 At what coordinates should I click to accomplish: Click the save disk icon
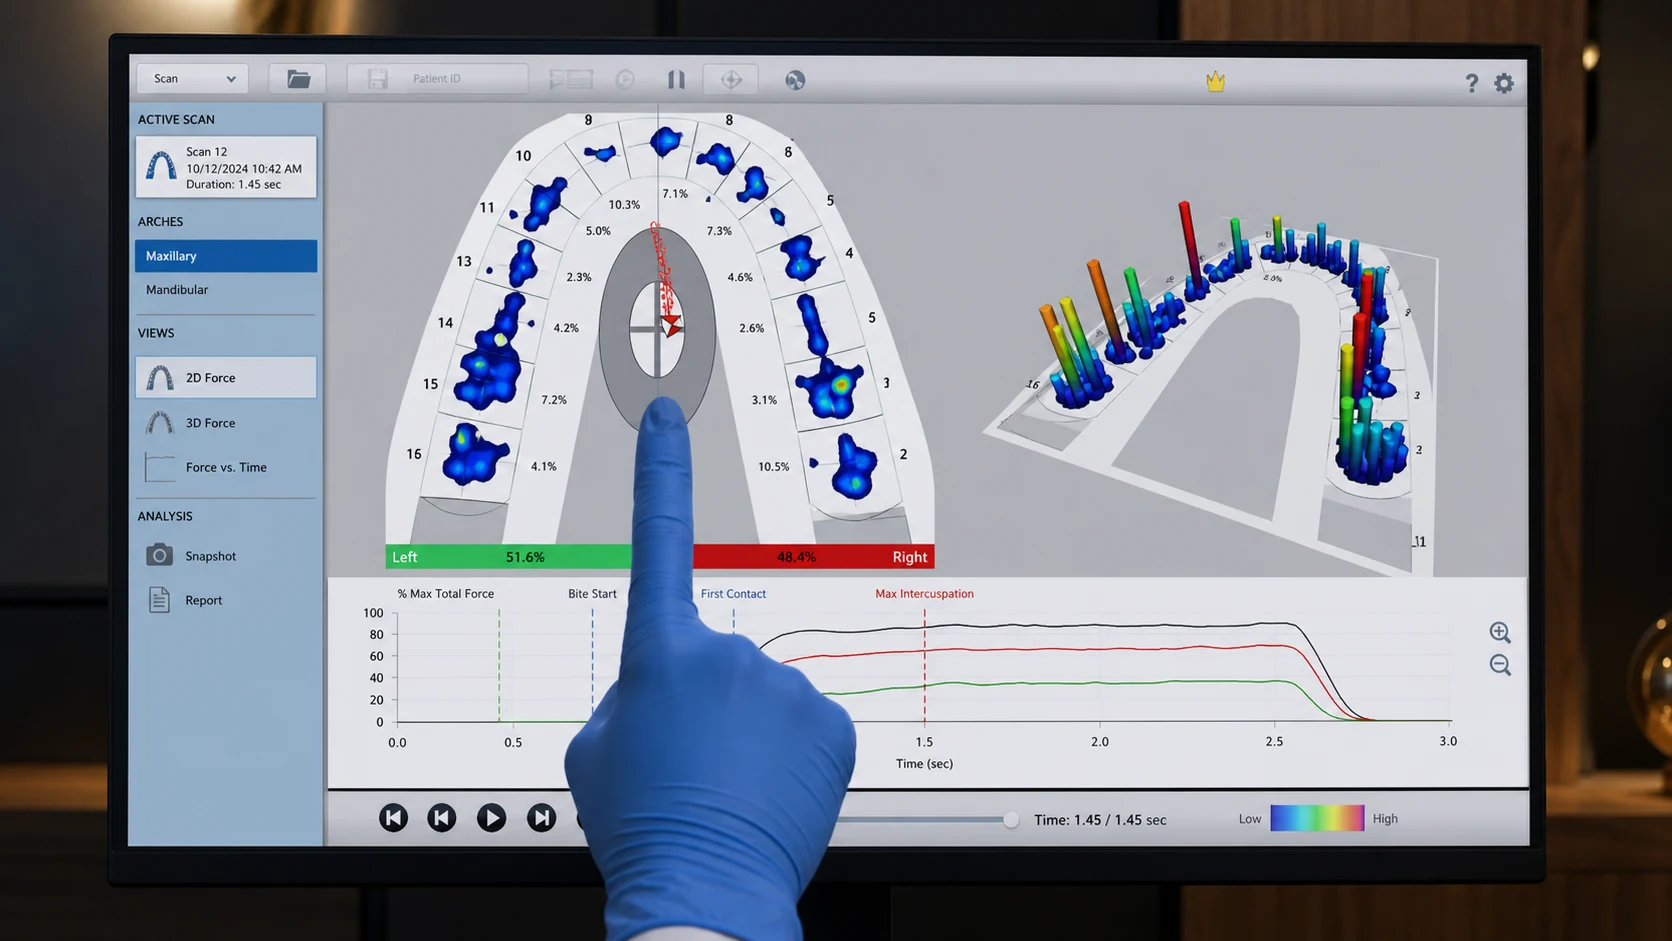coord(377,78)
